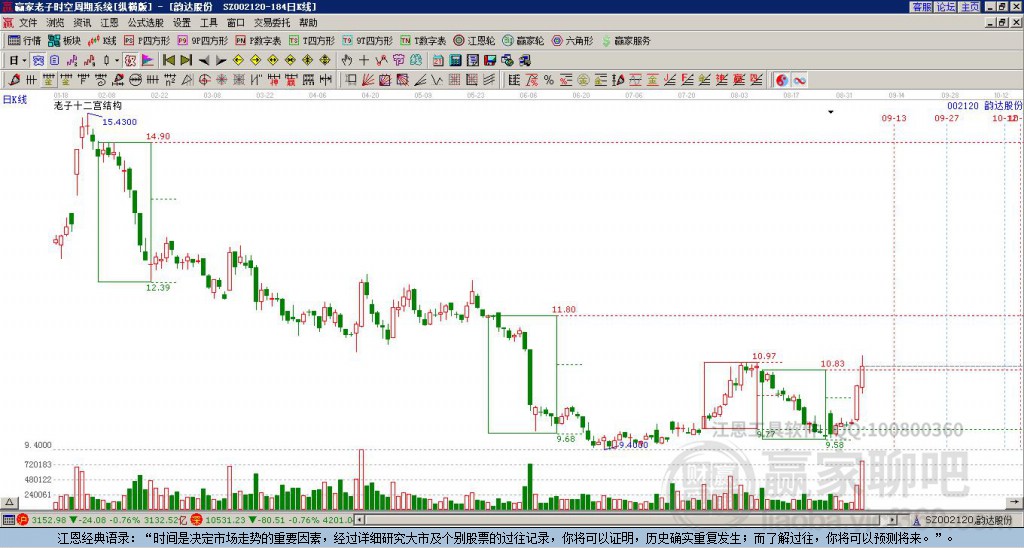Select the circled-minus drawing tool
Screen dimensions: 1024x548
pos(135,80)
